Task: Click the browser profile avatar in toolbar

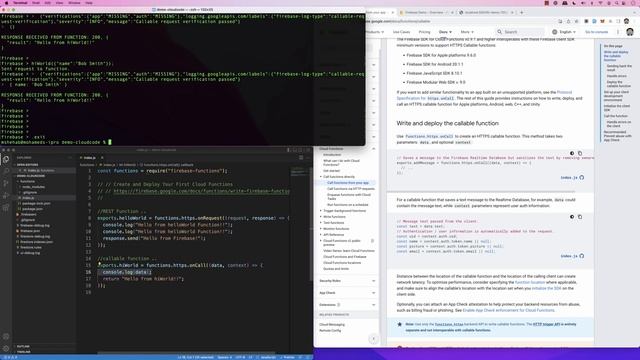Action: (x=627, y=21)
